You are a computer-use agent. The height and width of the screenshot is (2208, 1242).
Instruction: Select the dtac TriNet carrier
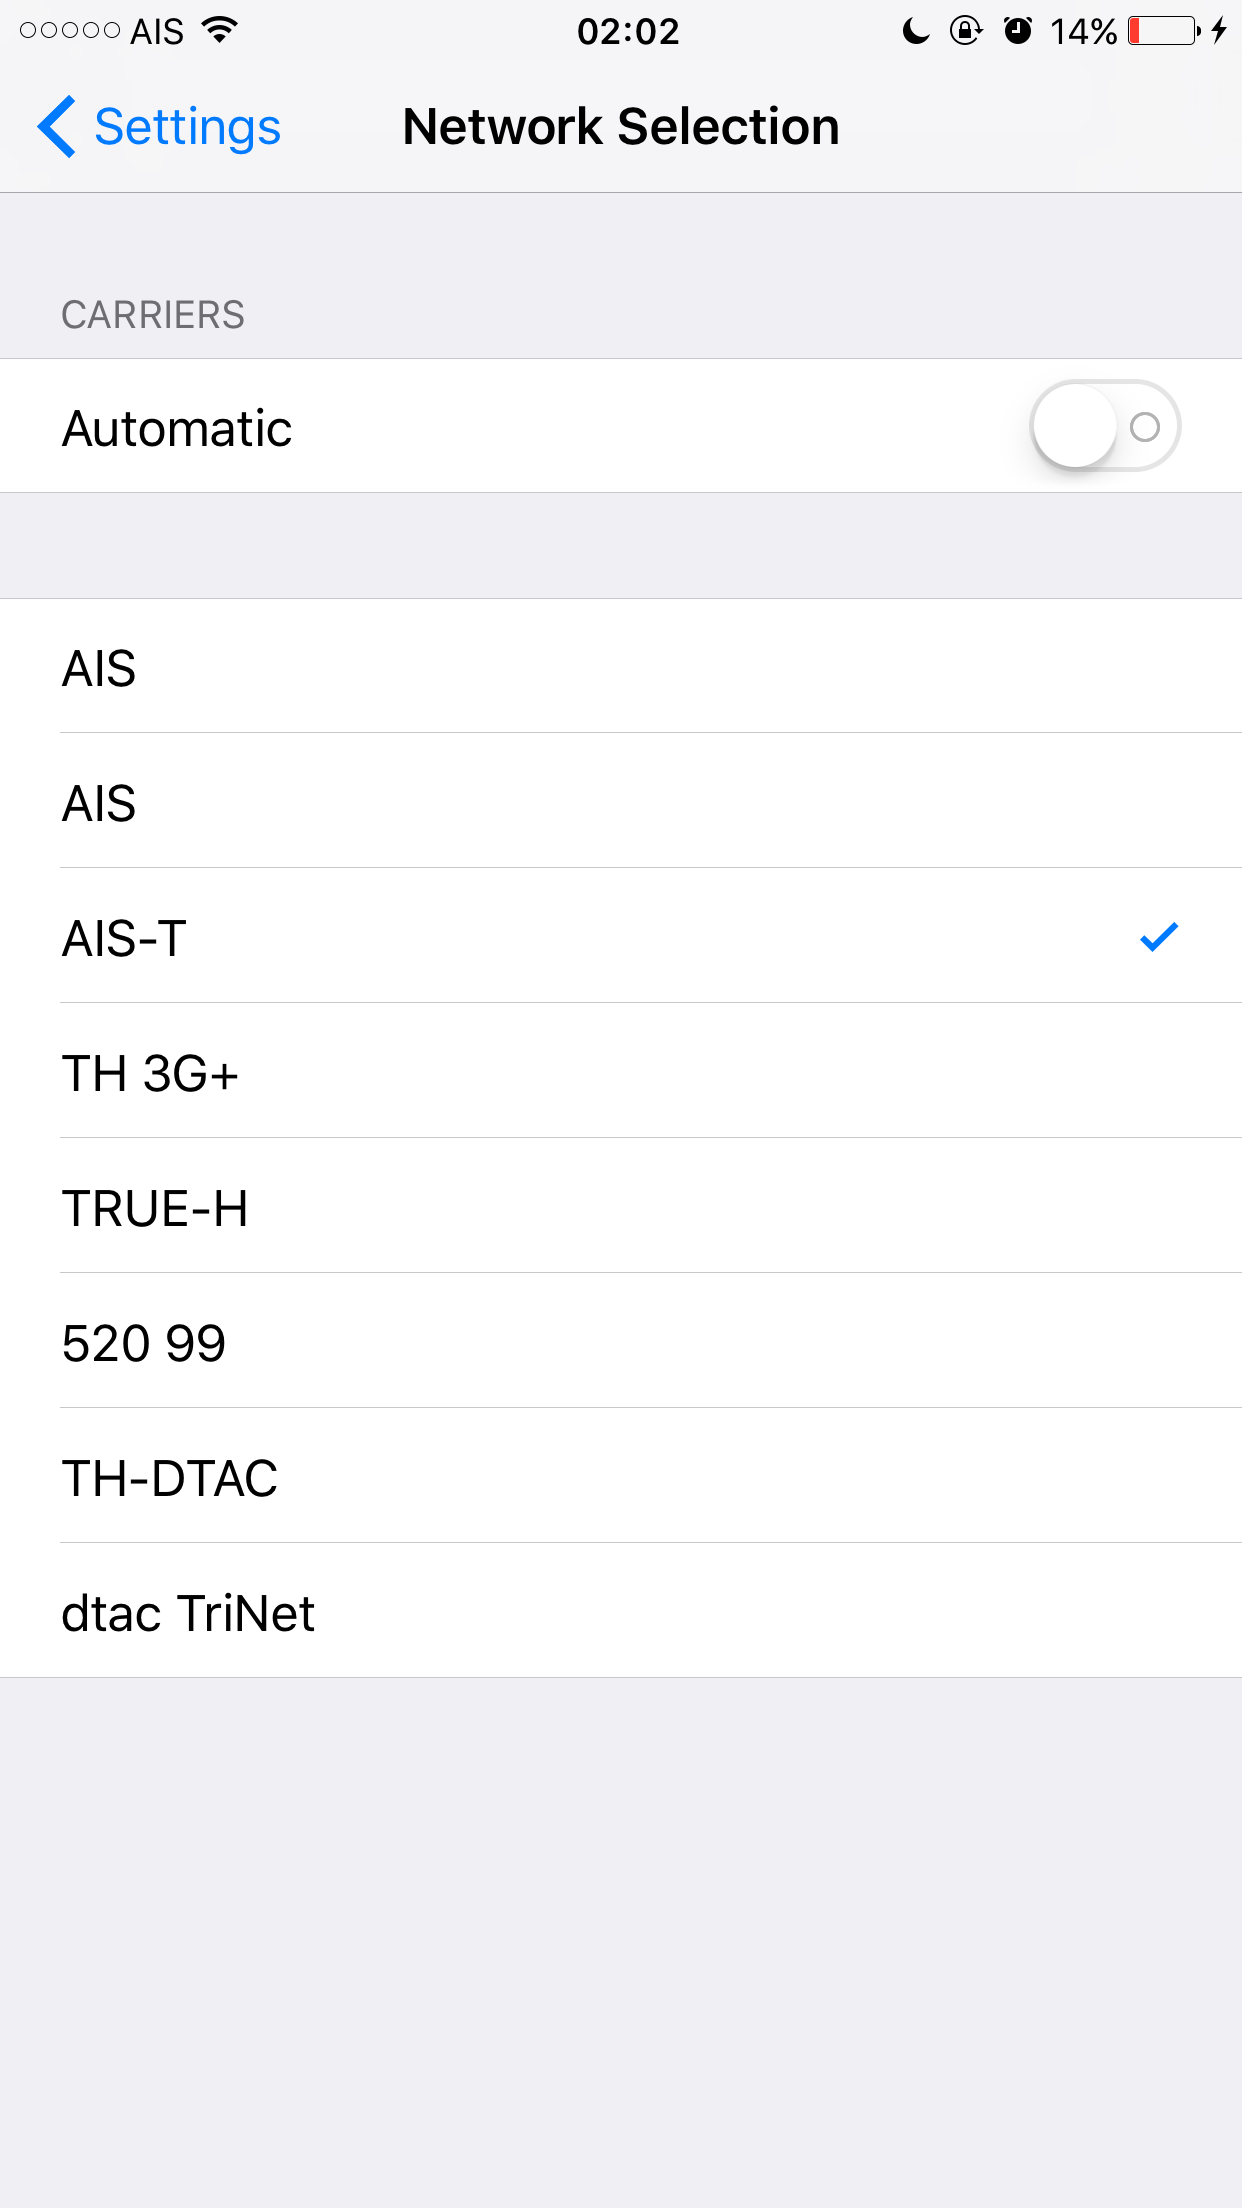pyautogui.click(x=621, y=1611)
